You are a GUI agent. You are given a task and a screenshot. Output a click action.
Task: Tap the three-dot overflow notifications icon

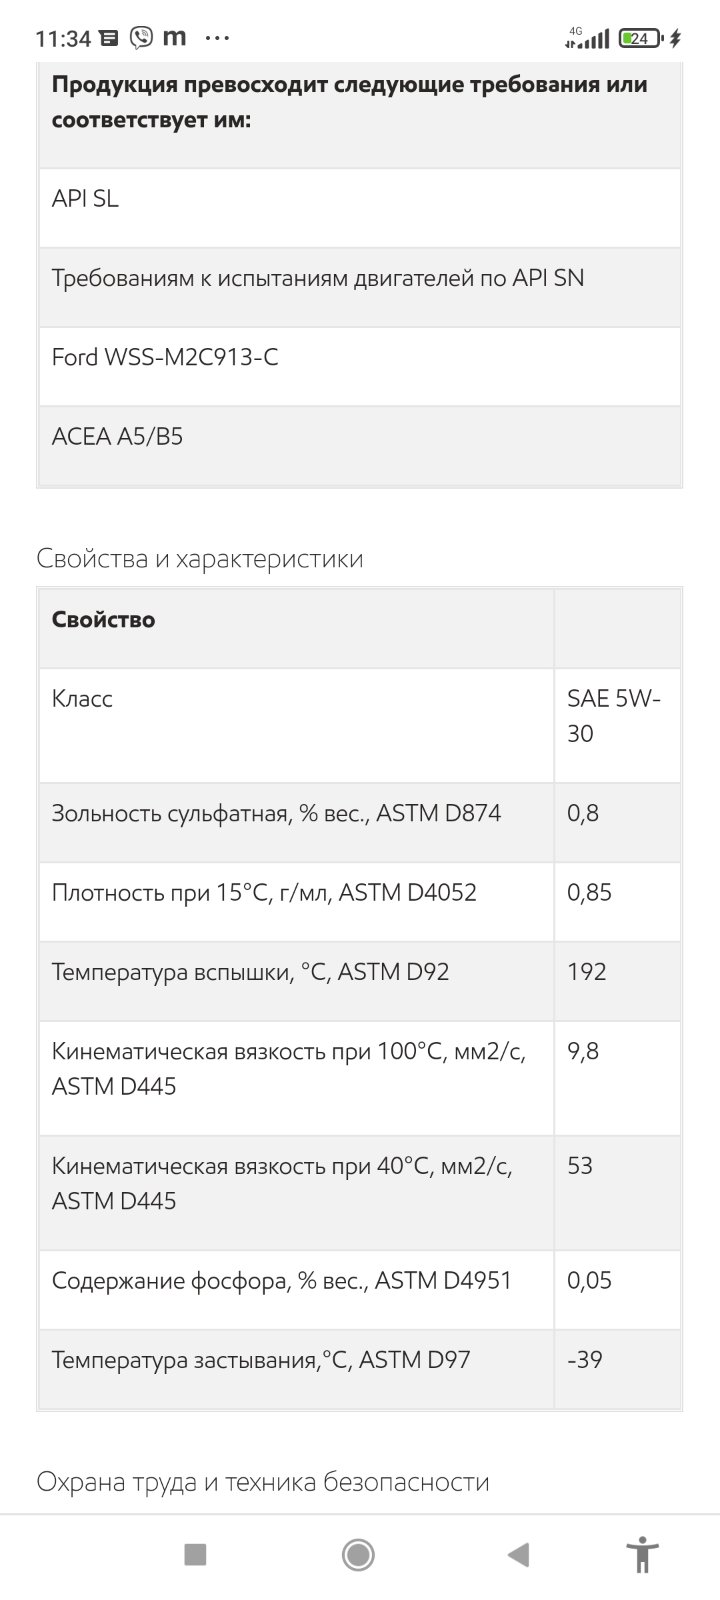(x=217, y=38)
